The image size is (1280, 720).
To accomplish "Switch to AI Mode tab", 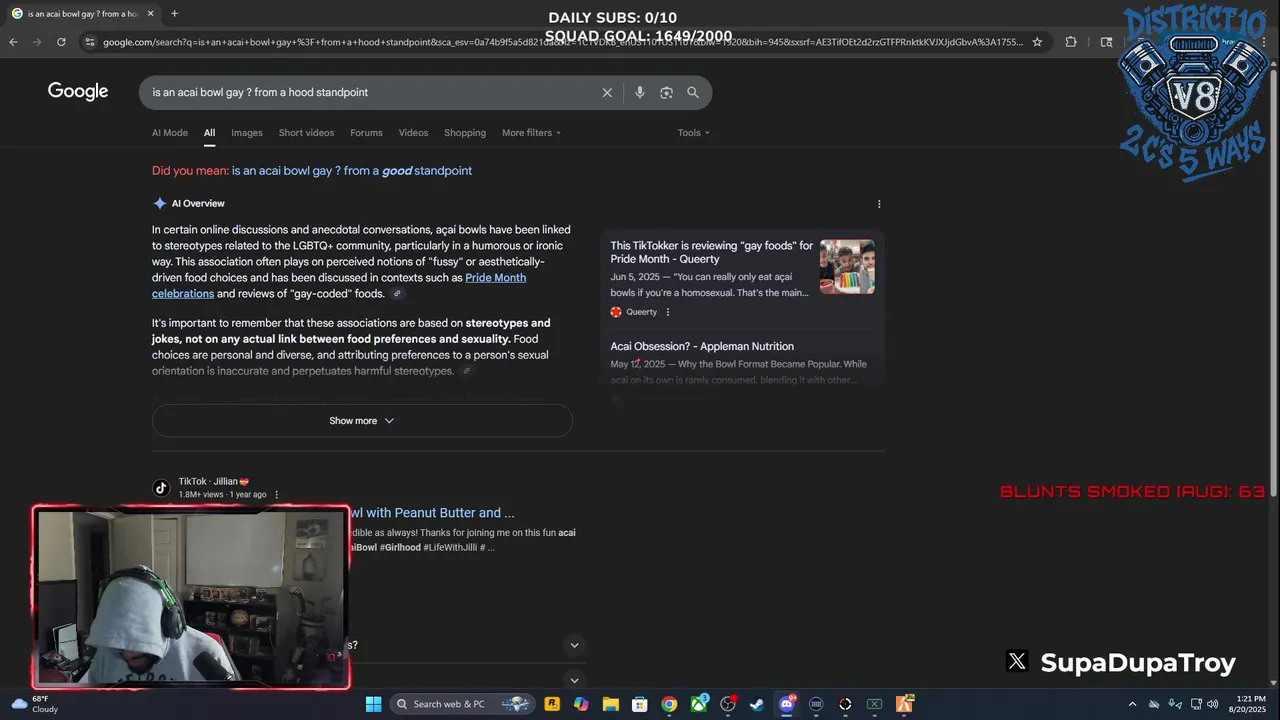I will (170, 133).
